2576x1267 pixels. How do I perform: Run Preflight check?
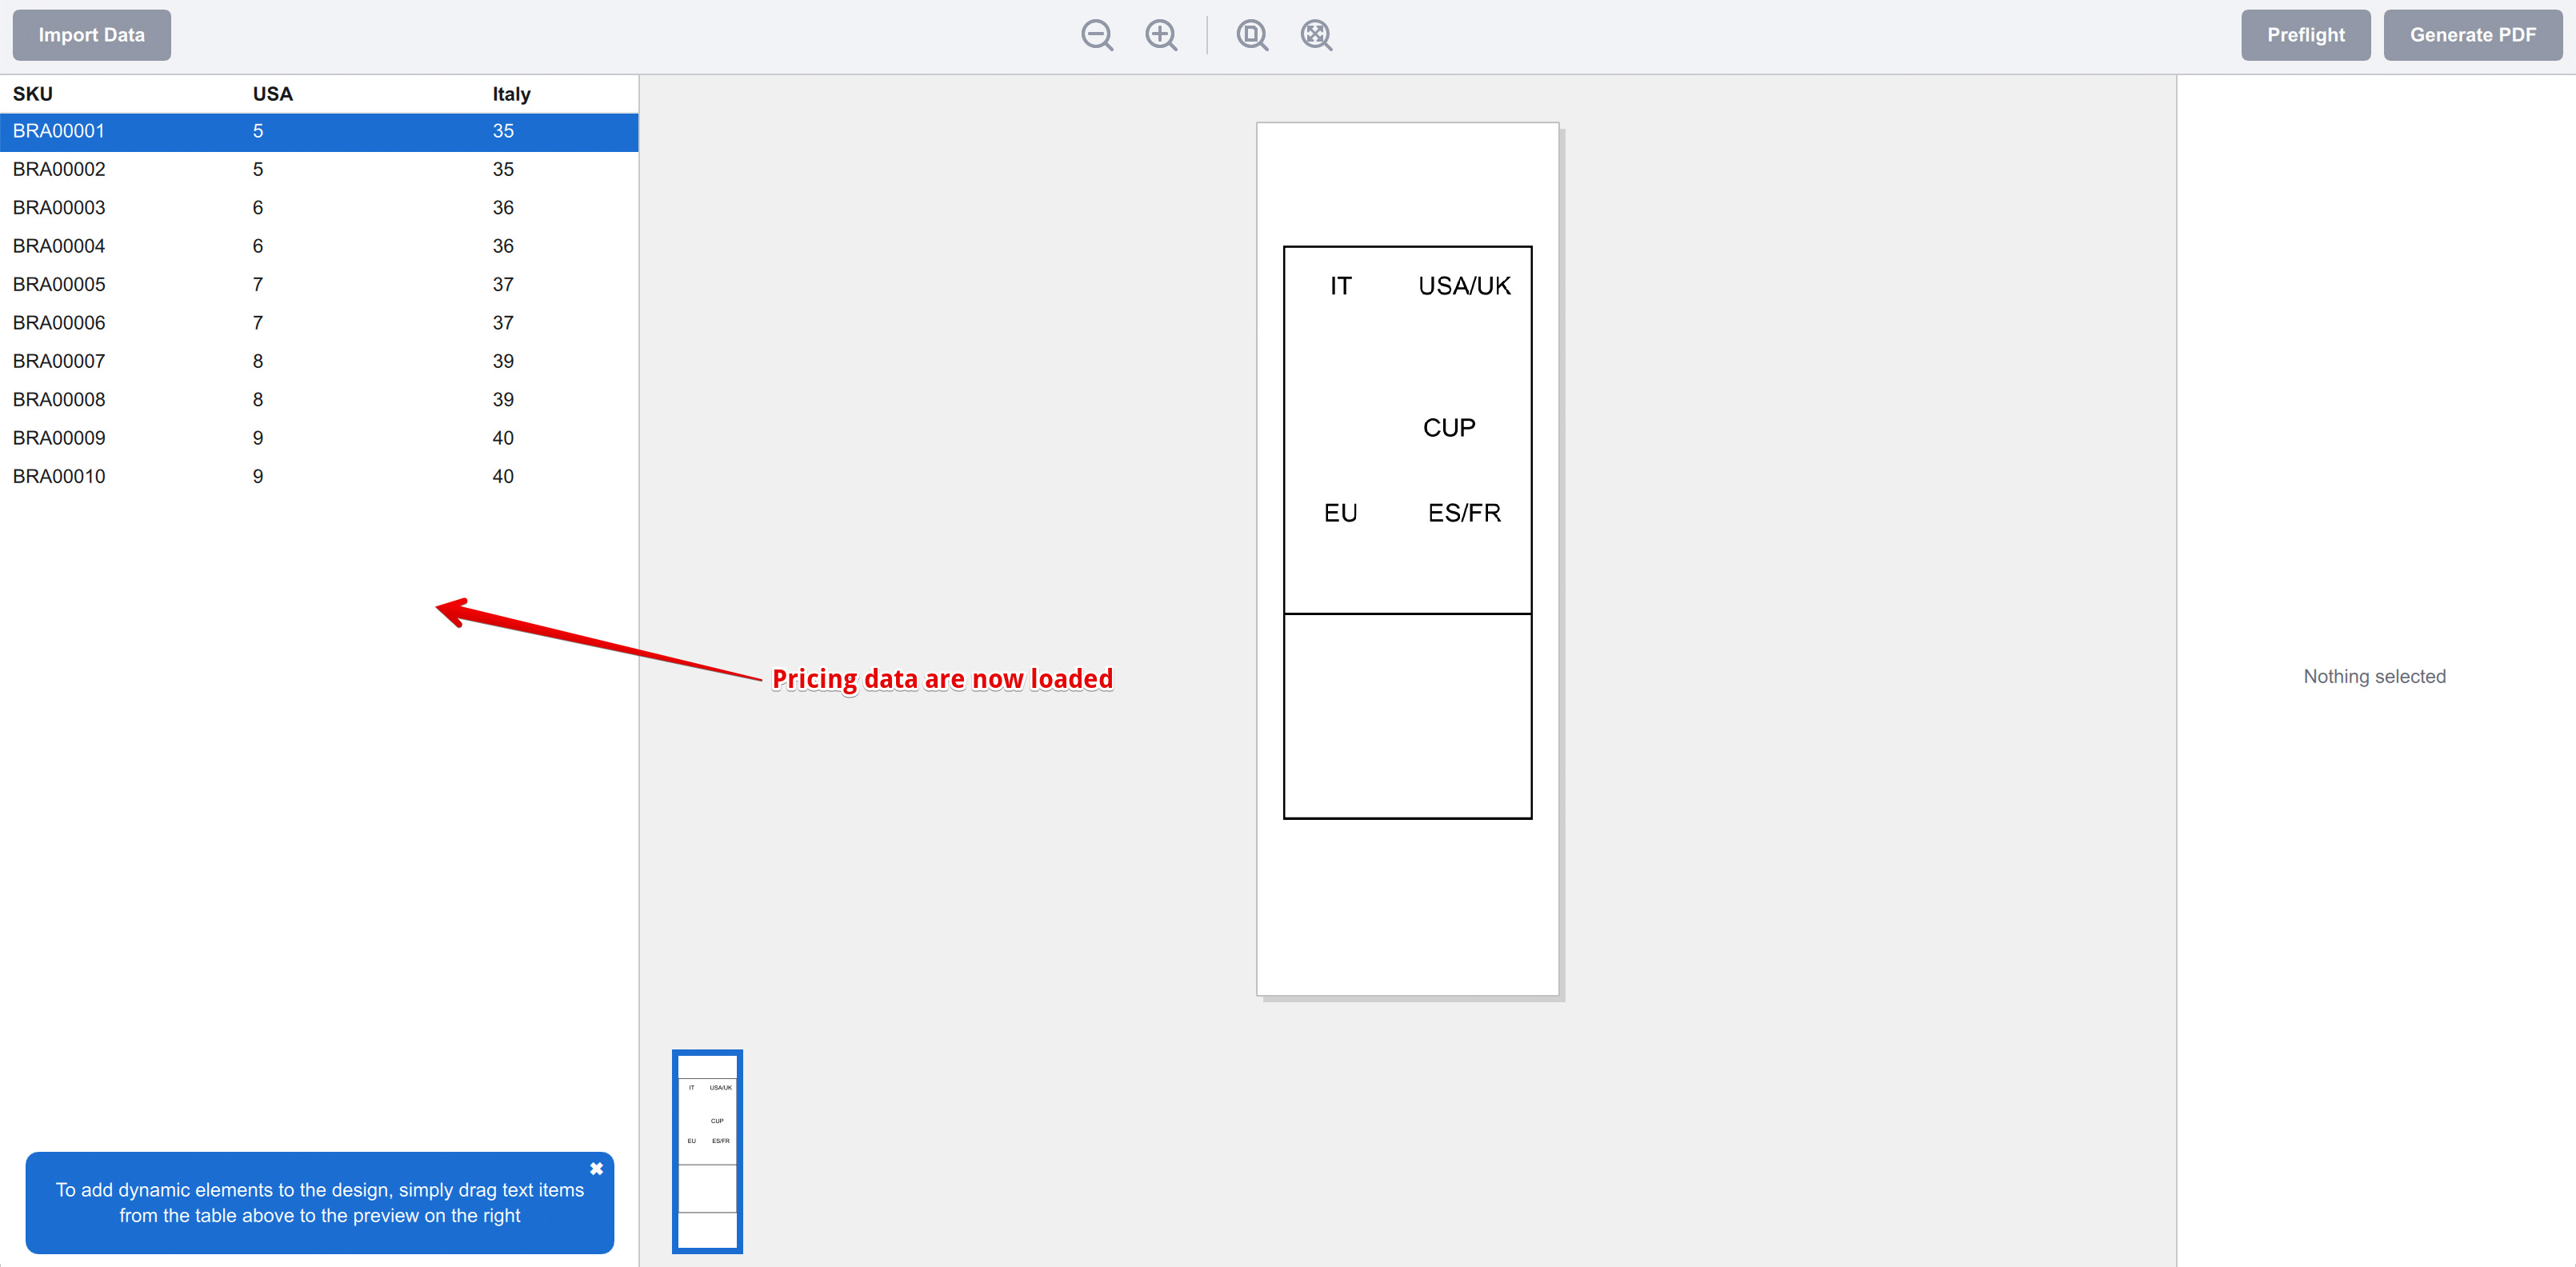click(x=2306, y=34)
